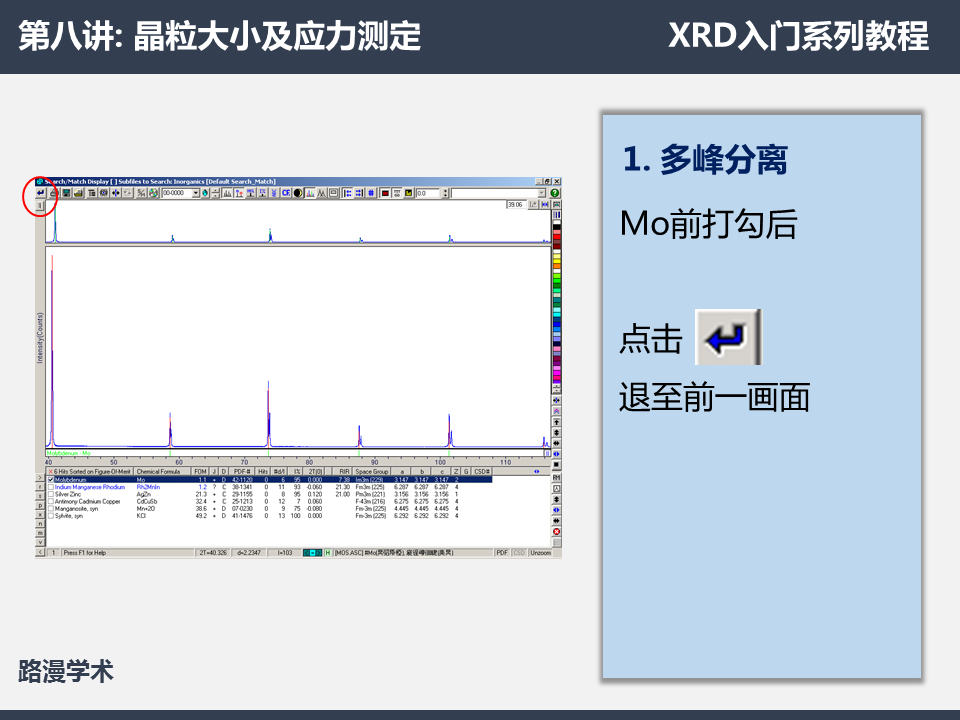Click the 'Chemical Formula' column header
Viewport: 960px width, 720px height.
coord(162,471)
